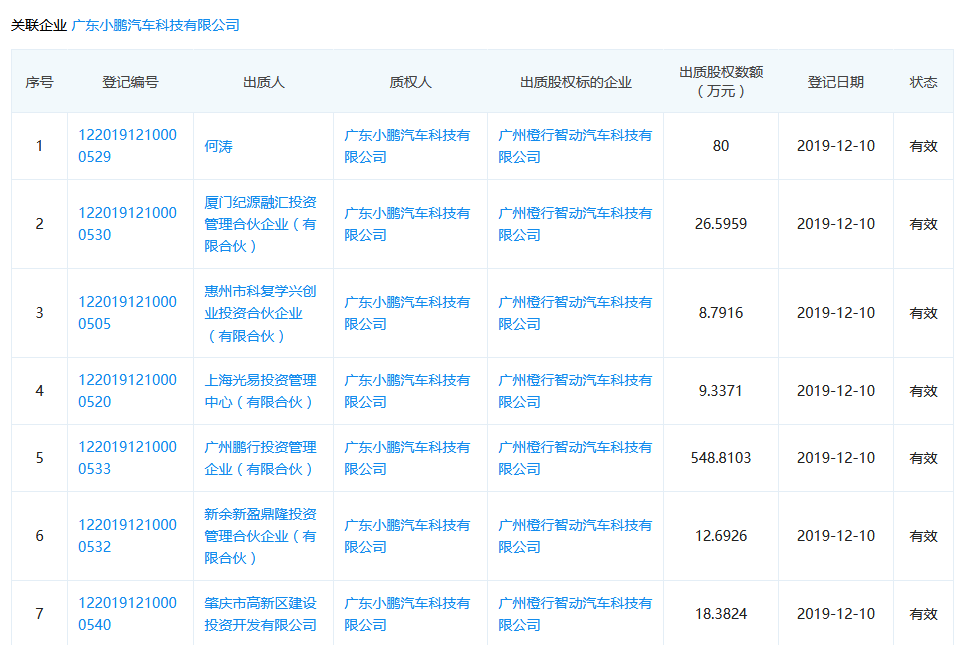Select row 1 date 2019-12-10
Screen dimensions: 967x645
coord(836,146)
